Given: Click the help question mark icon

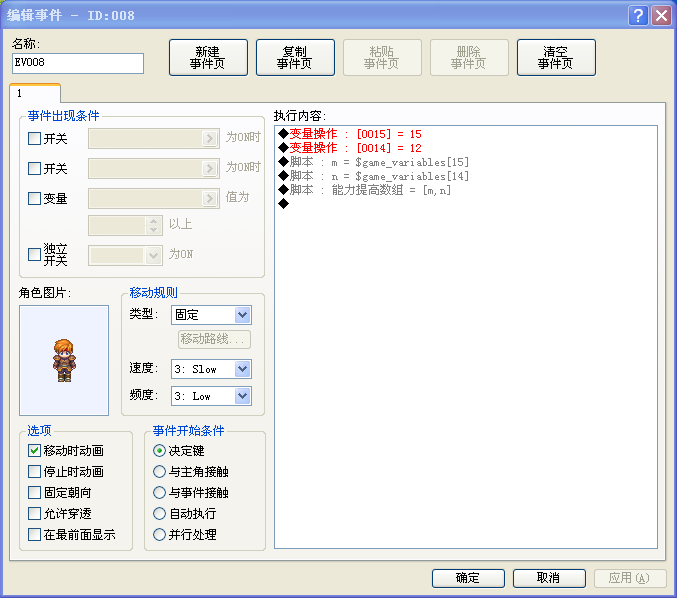Looking at the screenshot, I should [x=638, y=16].
